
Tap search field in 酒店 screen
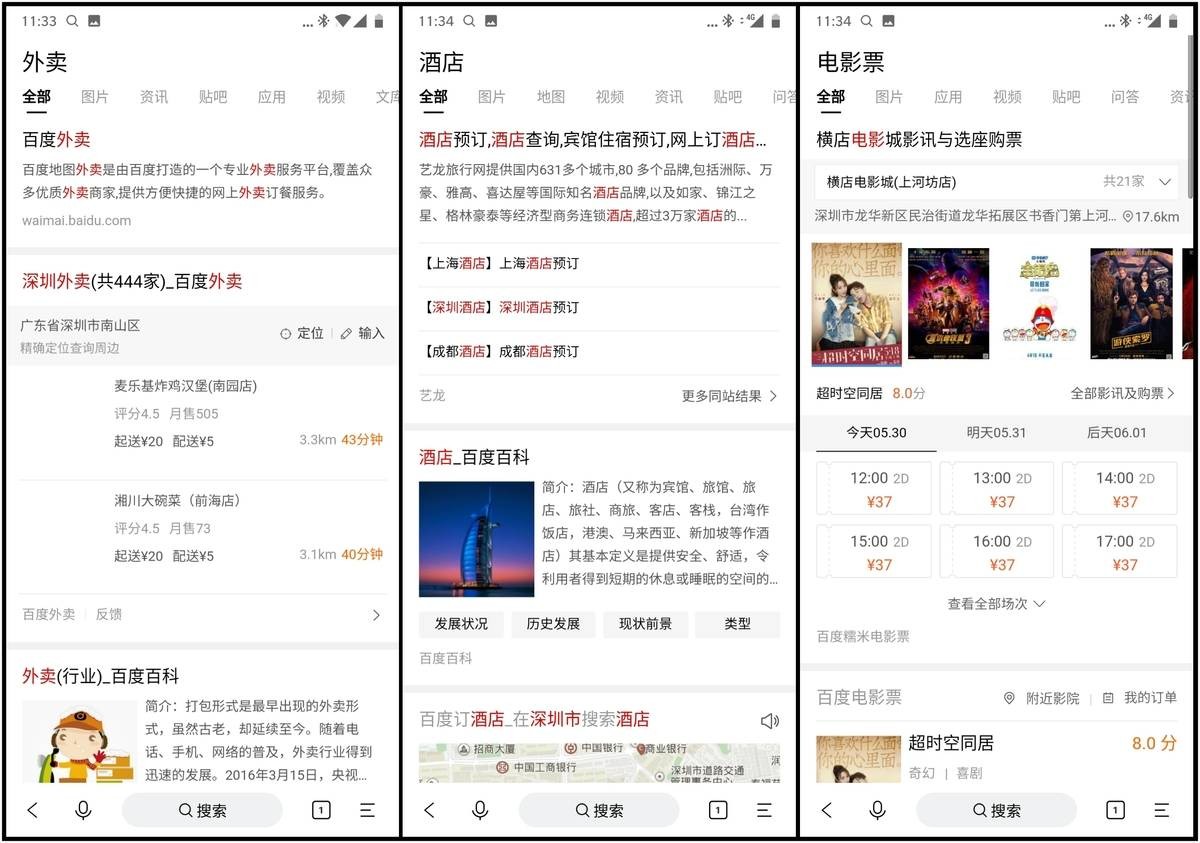click(x=598, y=810)
